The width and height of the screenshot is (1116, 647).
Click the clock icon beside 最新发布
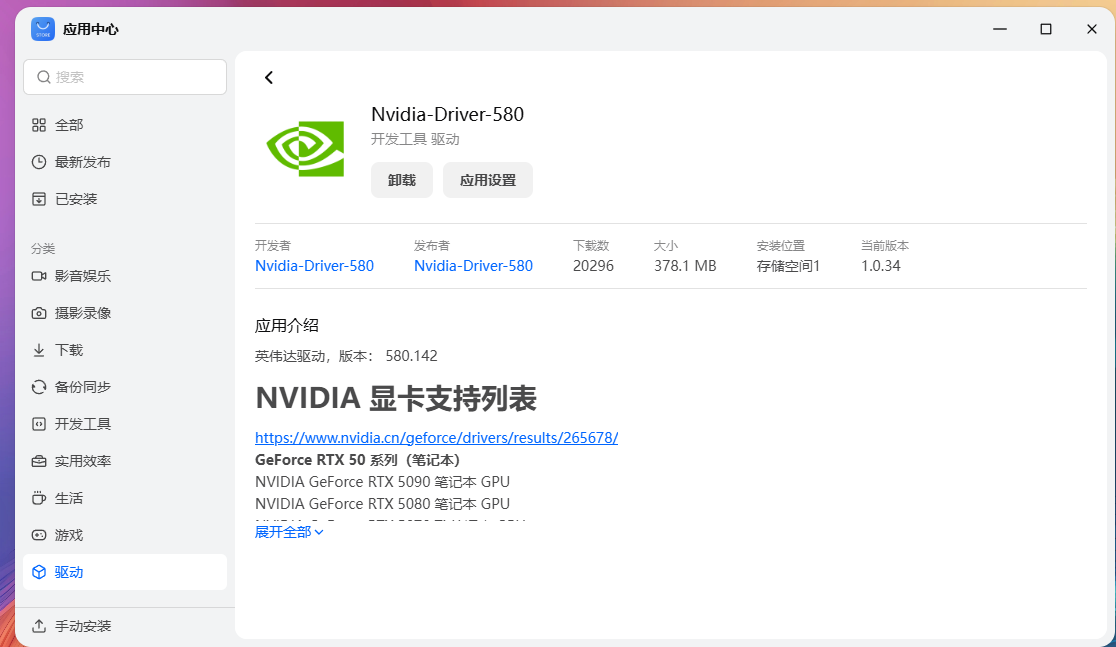[x=39, y=162]
